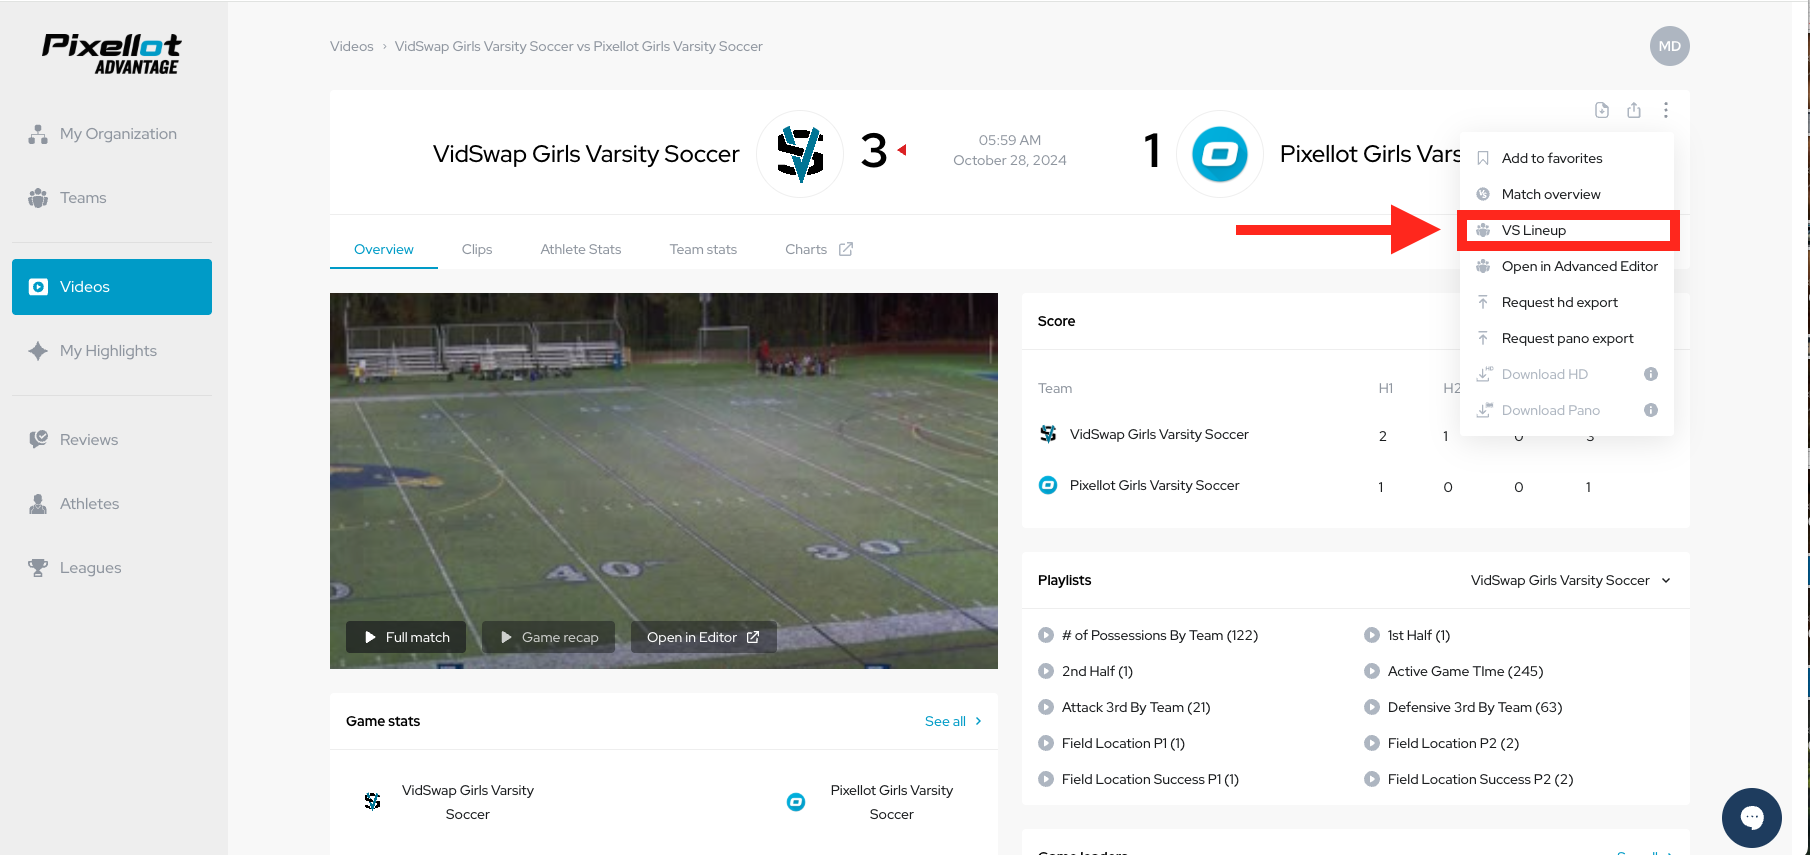Play Field Location P2 playlist

click(1442, 743)
